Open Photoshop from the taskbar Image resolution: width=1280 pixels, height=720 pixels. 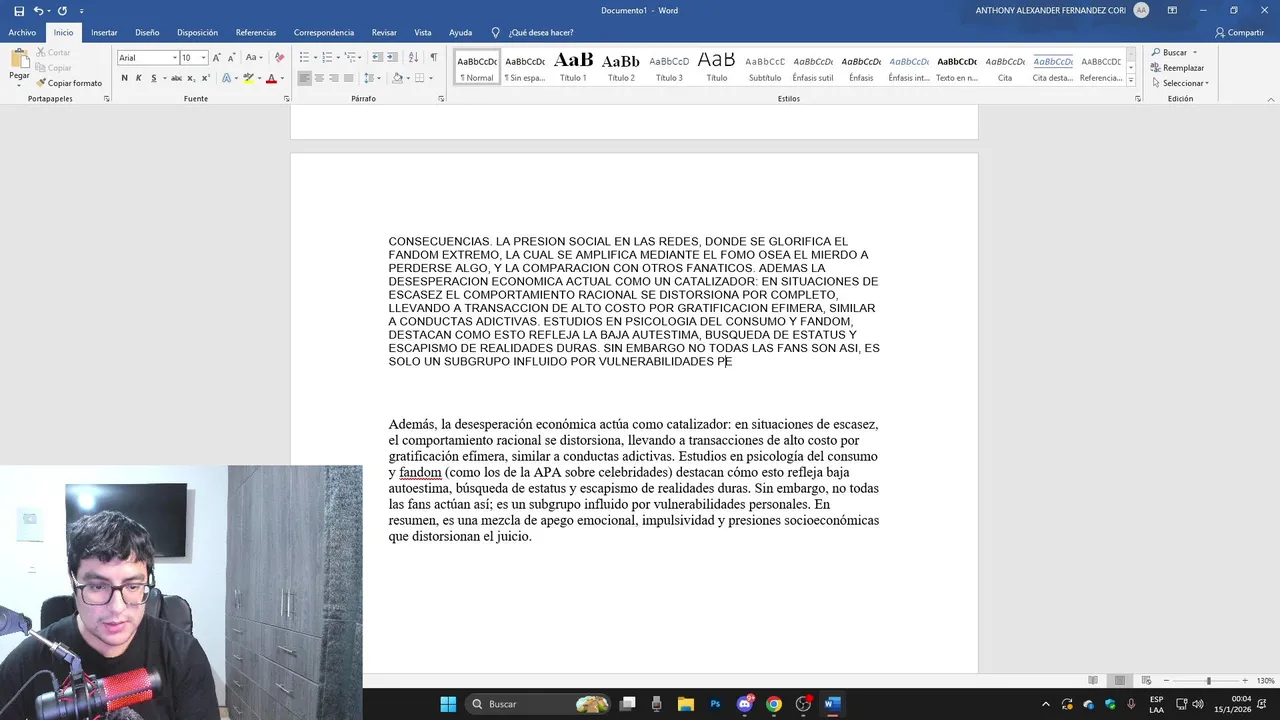[715, 704]
